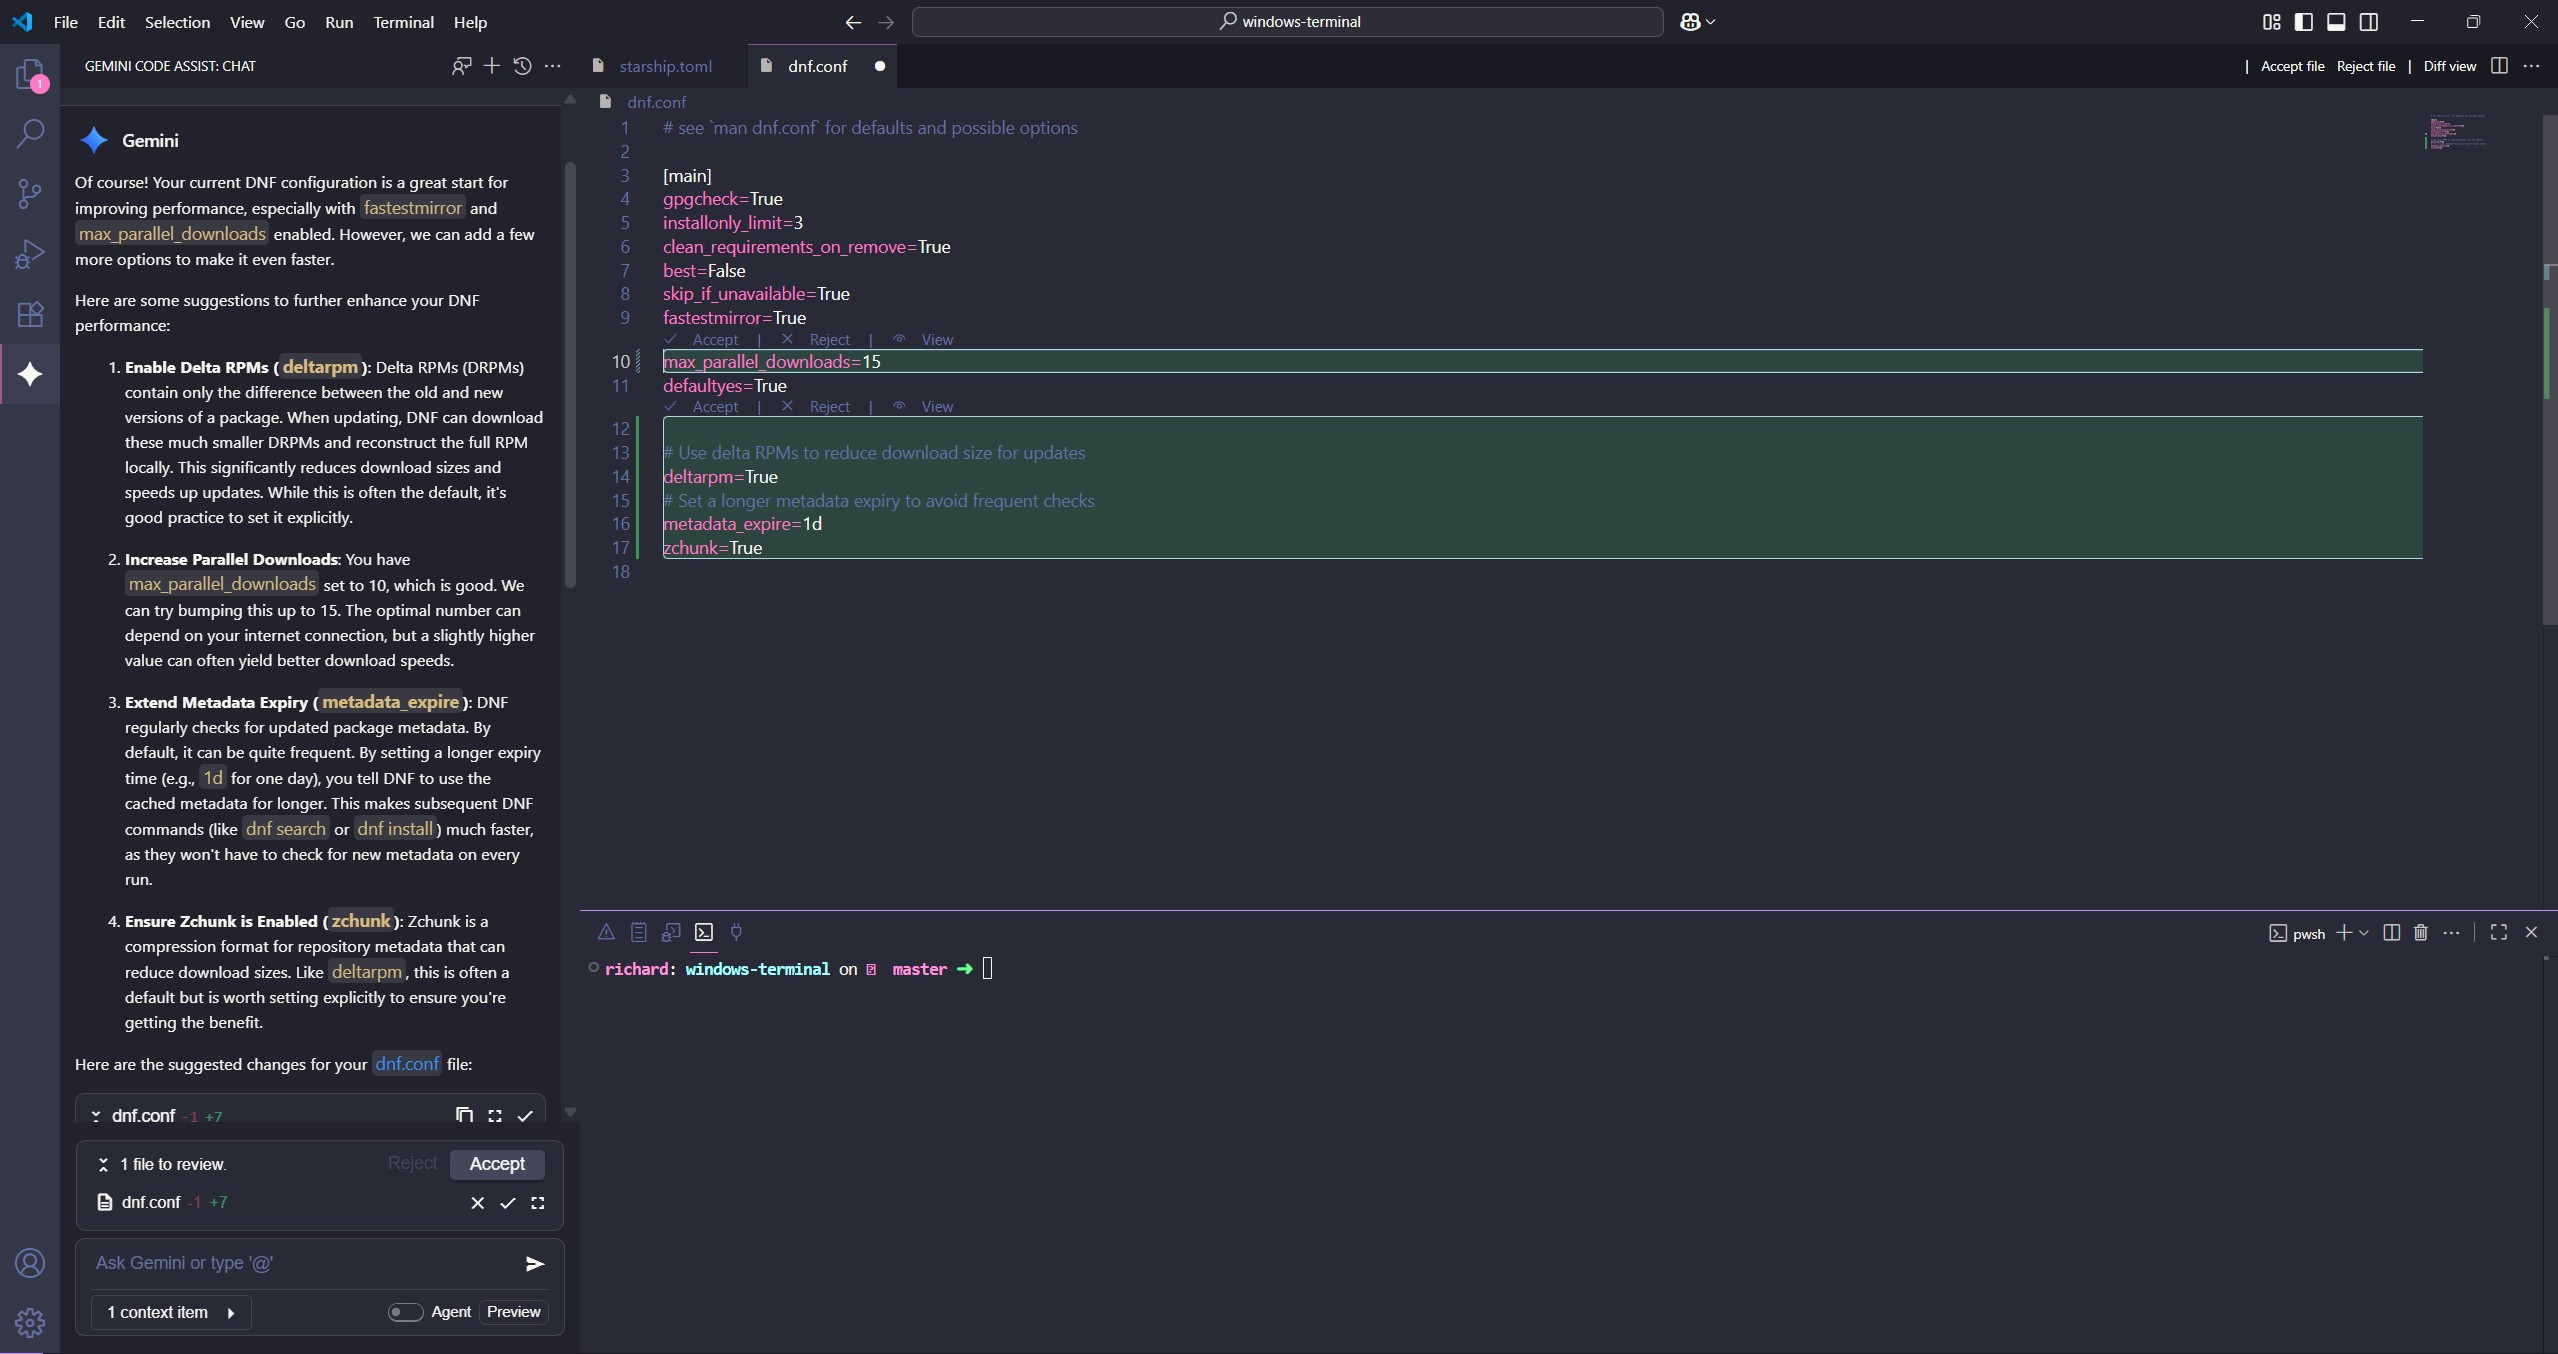The image size is (2558, 1354).
Task: Go back with navigation arrow in title bar
Action: click(853, 22)
